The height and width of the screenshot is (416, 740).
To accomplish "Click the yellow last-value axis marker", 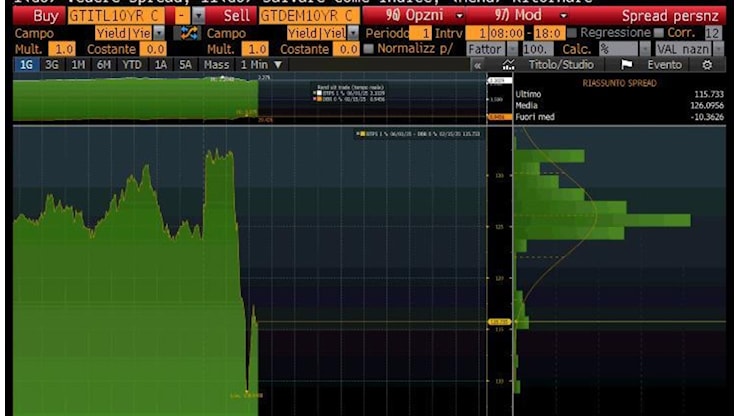I will point(499,322).
